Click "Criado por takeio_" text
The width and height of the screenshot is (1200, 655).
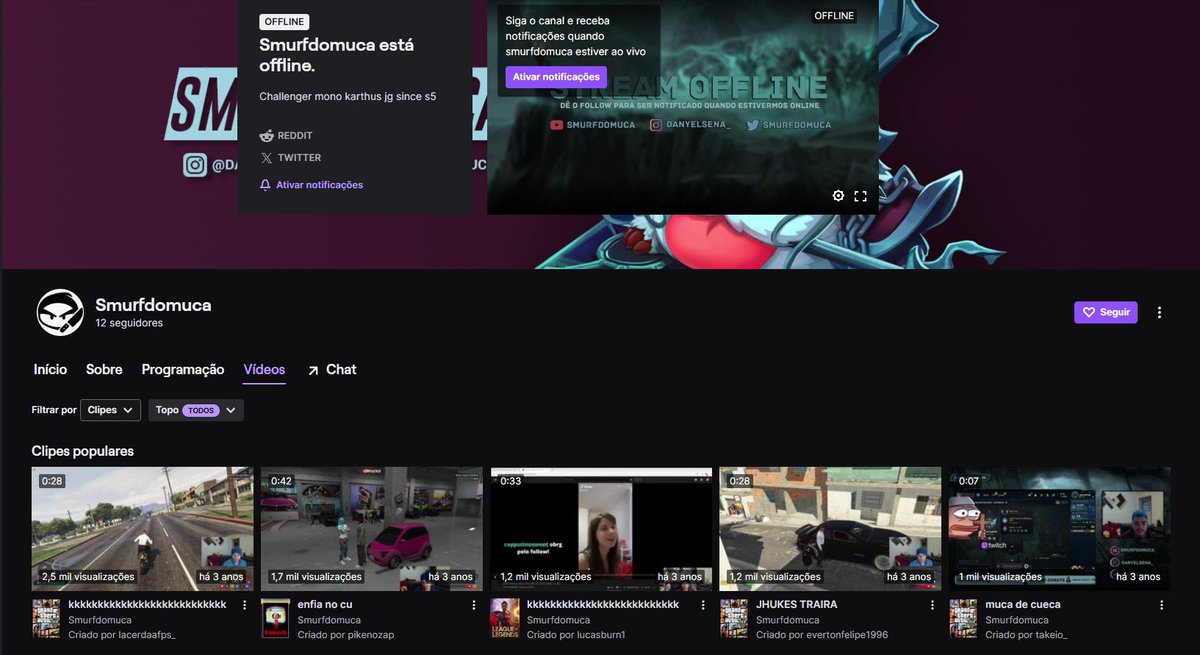[x=1027, y=635]
